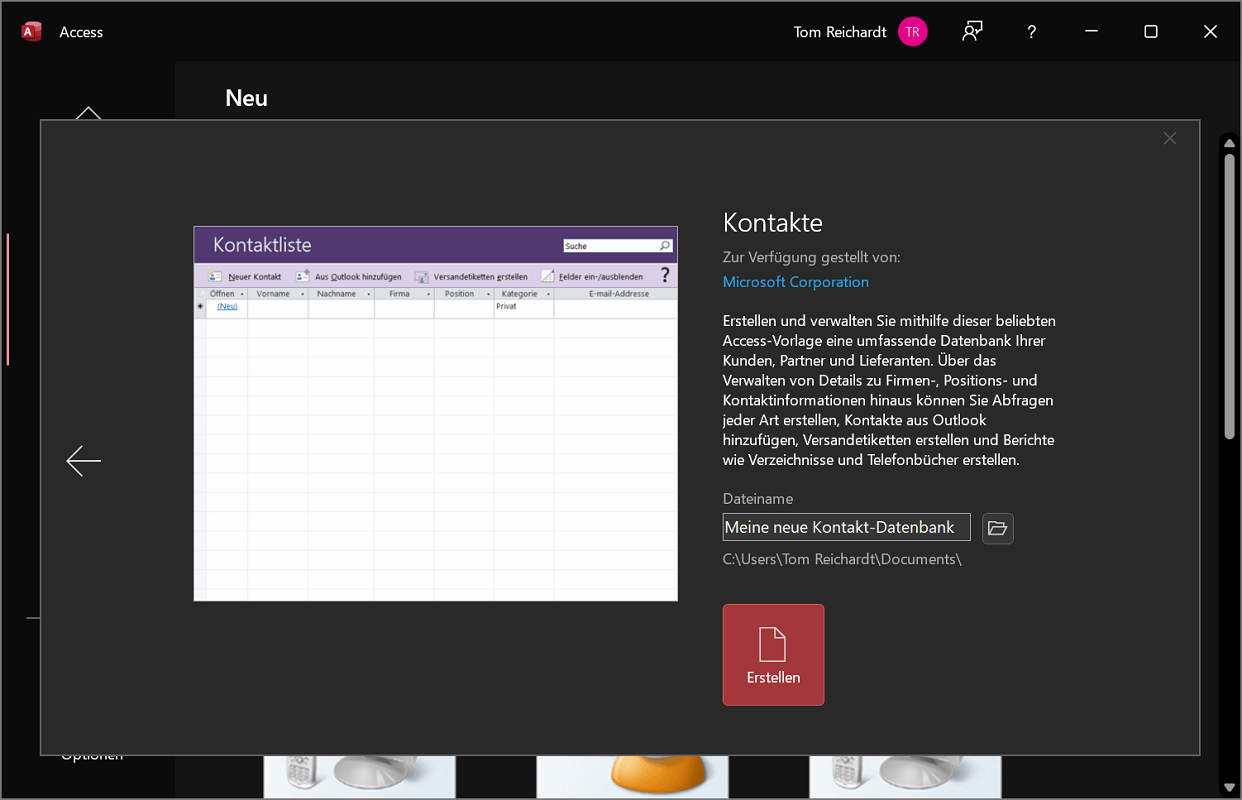Click the save path C:\Users\Tom Reichardt\Documents\

click(842, 559)
